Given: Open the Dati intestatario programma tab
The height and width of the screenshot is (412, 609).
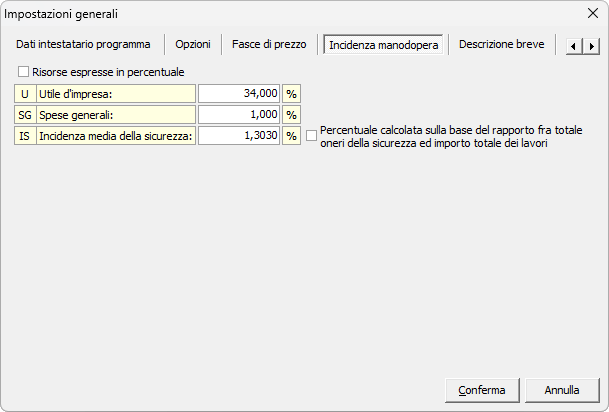Looking at the screenshot, I should [83, 45].
